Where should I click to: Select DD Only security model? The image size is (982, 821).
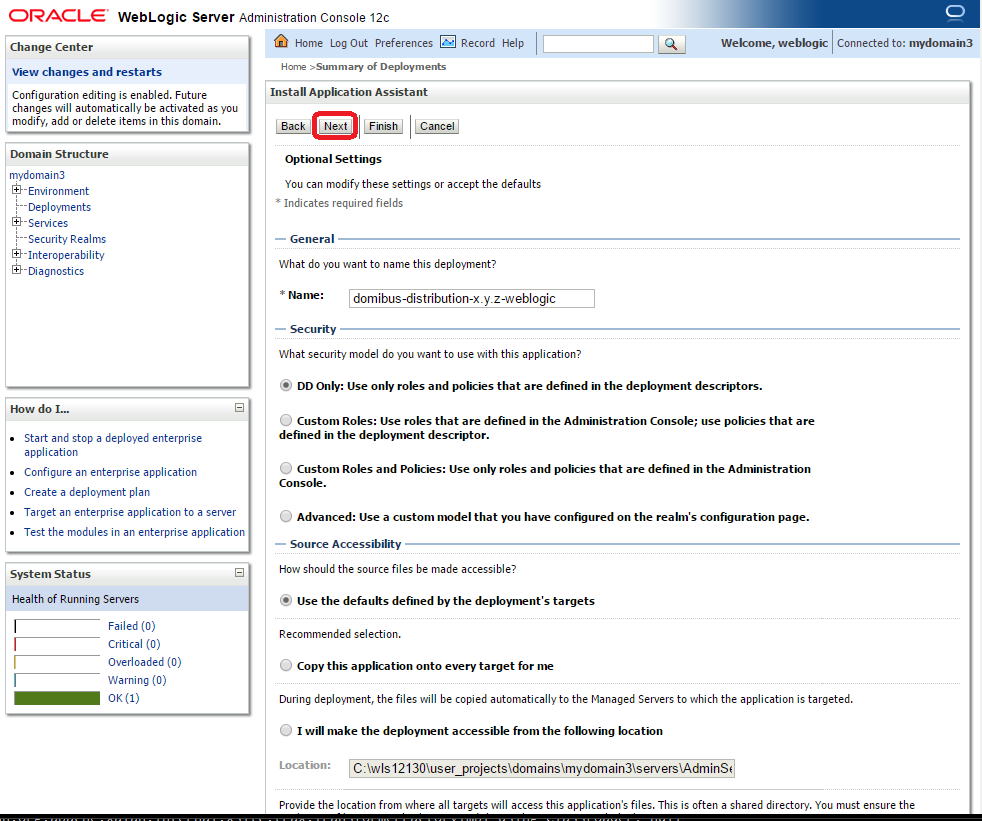point(286,385)
